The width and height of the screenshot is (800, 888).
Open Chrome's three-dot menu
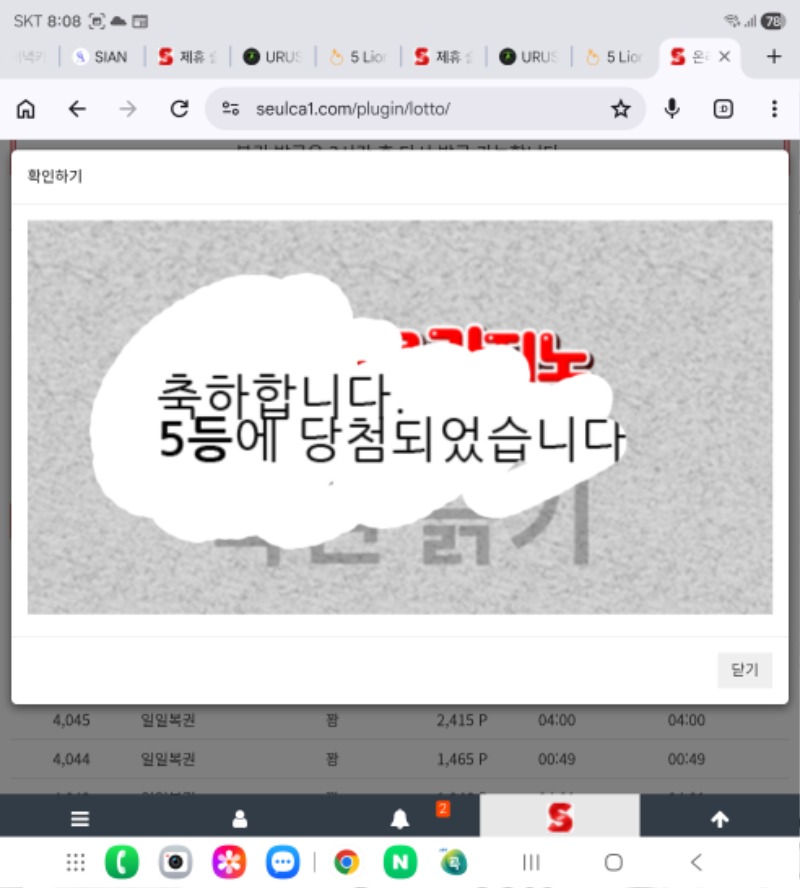pyautogui.click(x=774, y=109)
